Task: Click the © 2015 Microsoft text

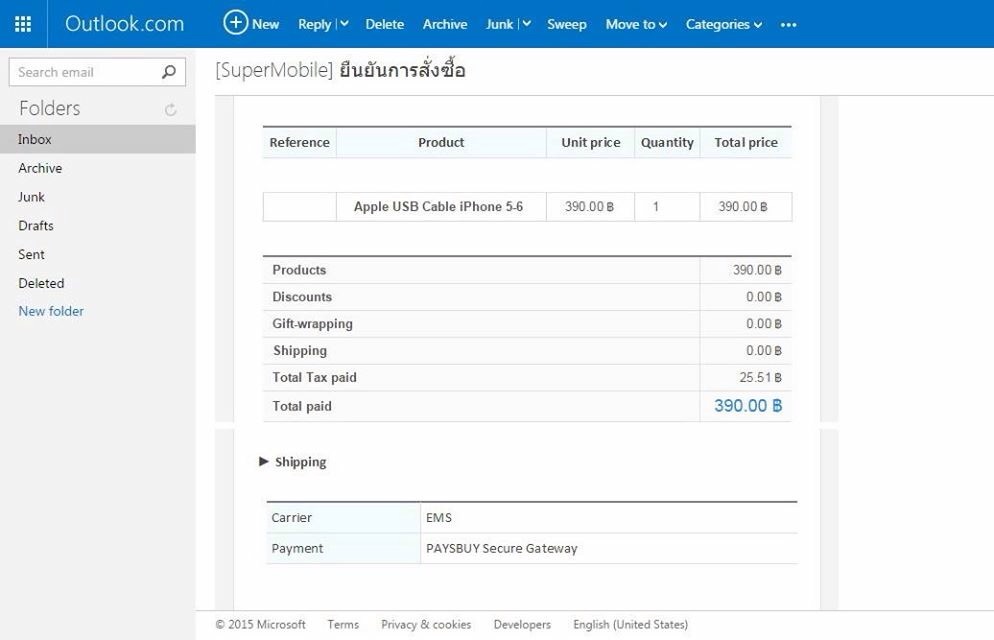Action: coord(260,624)
